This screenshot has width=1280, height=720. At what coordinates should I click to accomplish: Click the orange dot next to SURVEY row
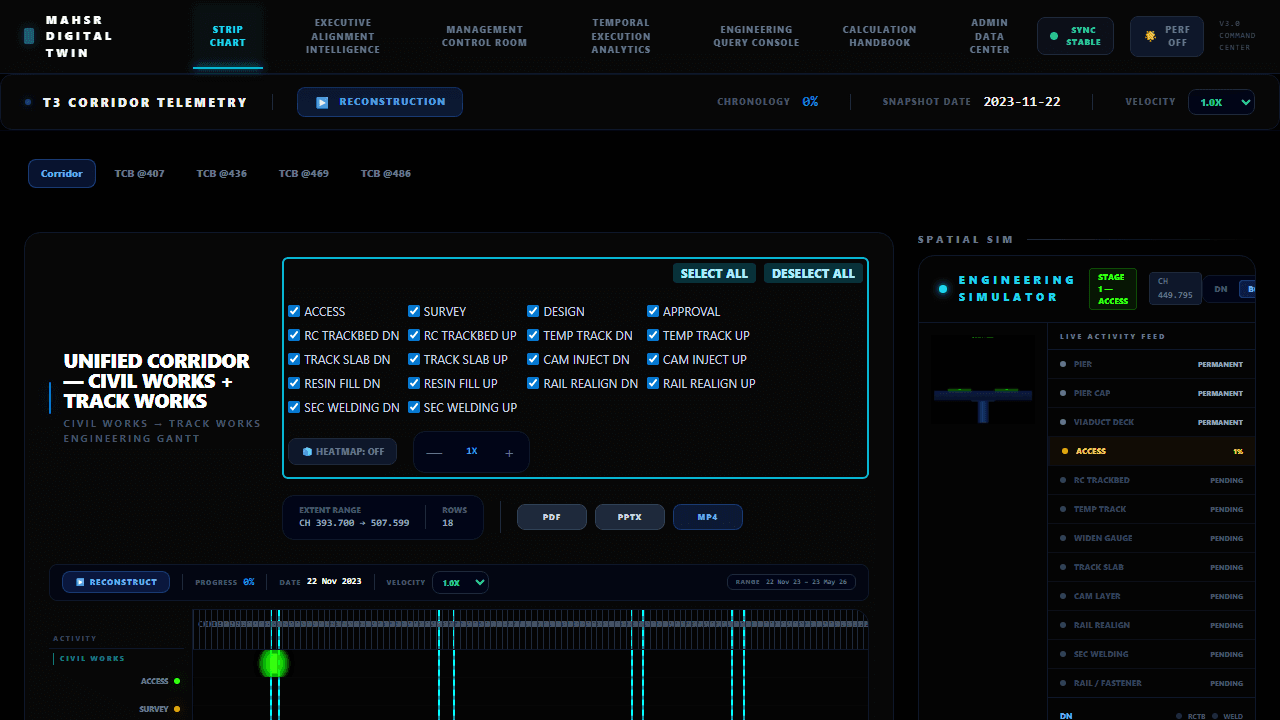[x=177, y=709]
